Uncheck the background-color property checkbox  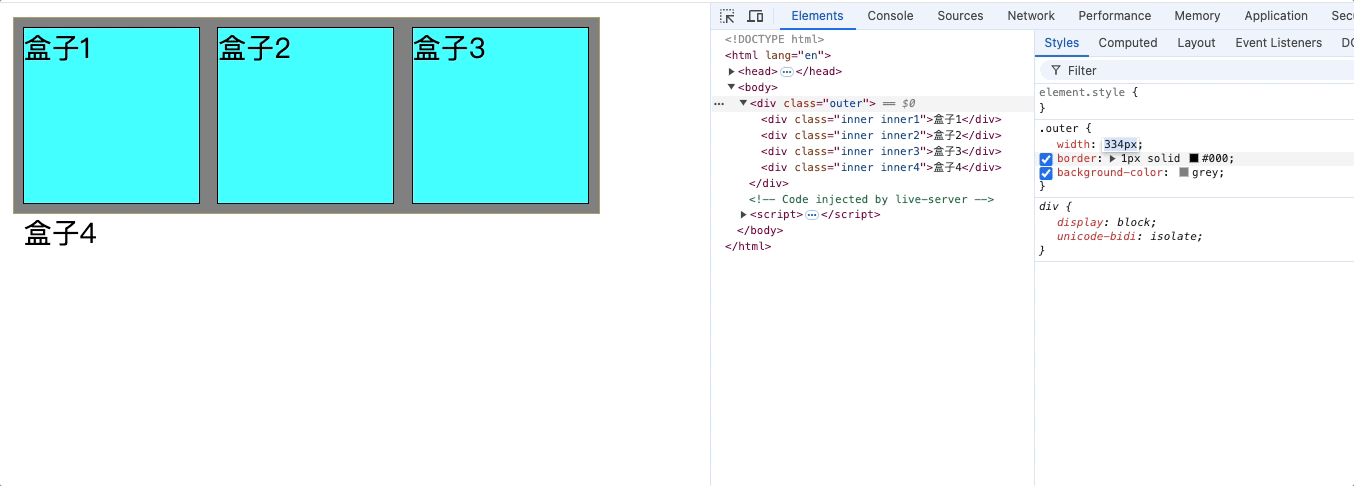(x=1046, y=173)
